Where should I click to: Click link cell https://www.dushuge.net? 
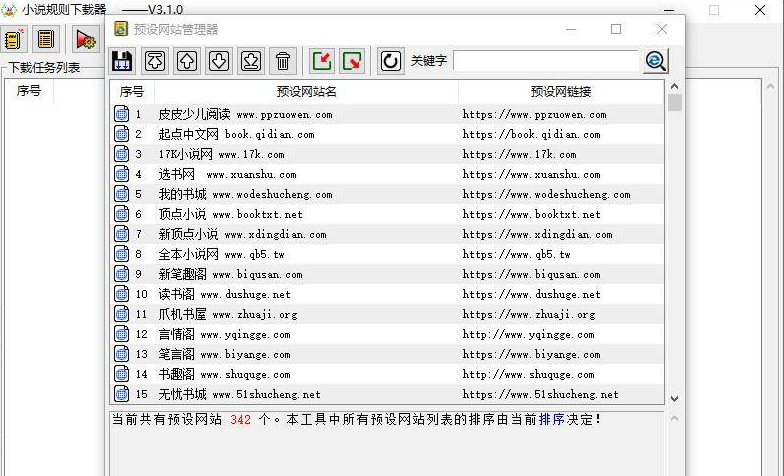[x=532, y=294]
